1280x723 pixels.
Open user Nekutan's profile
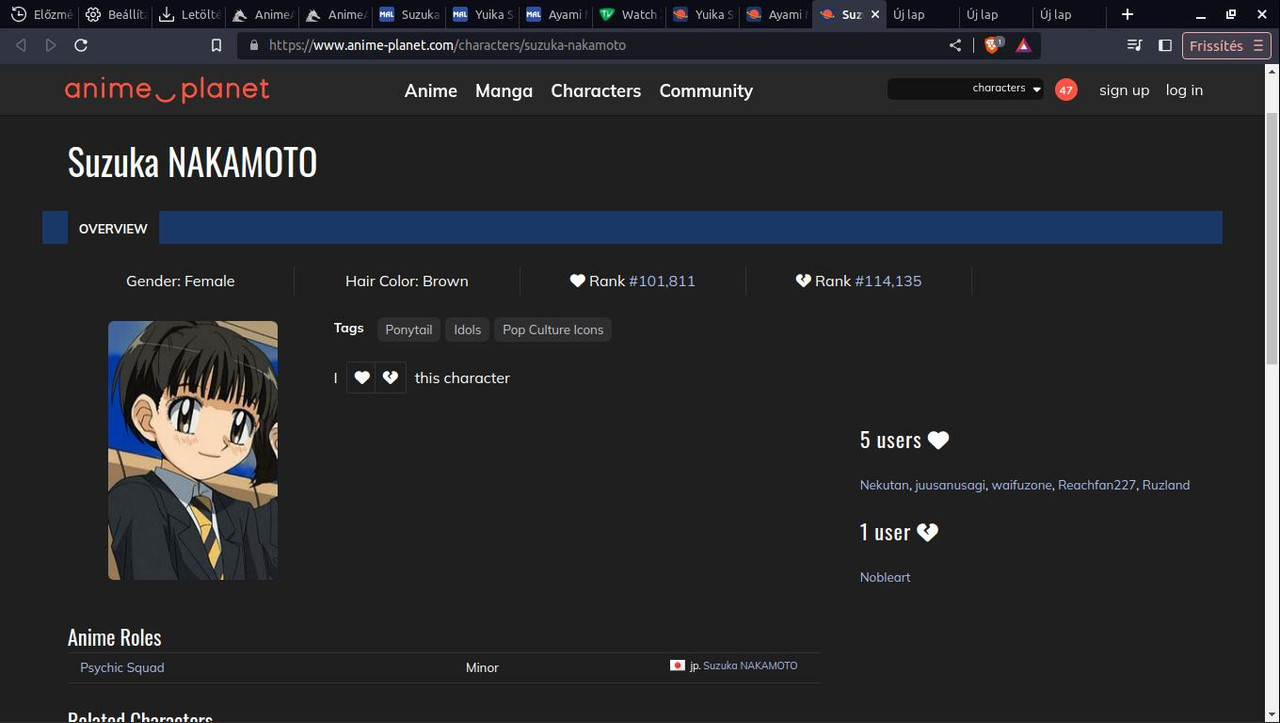(x=884, y=485)
